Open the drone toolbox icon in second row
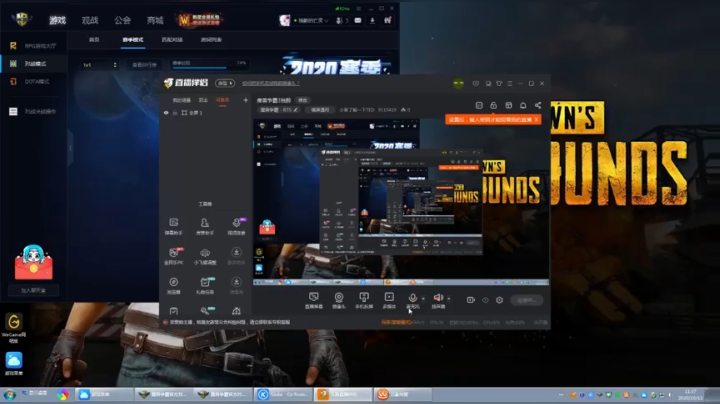 (x=205, y=256)
